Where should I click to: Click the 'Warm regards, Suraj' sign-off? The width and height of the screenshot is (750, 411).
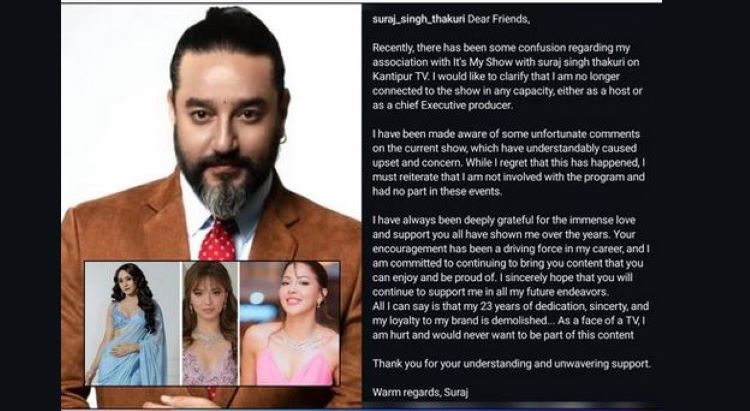[420, 392]
